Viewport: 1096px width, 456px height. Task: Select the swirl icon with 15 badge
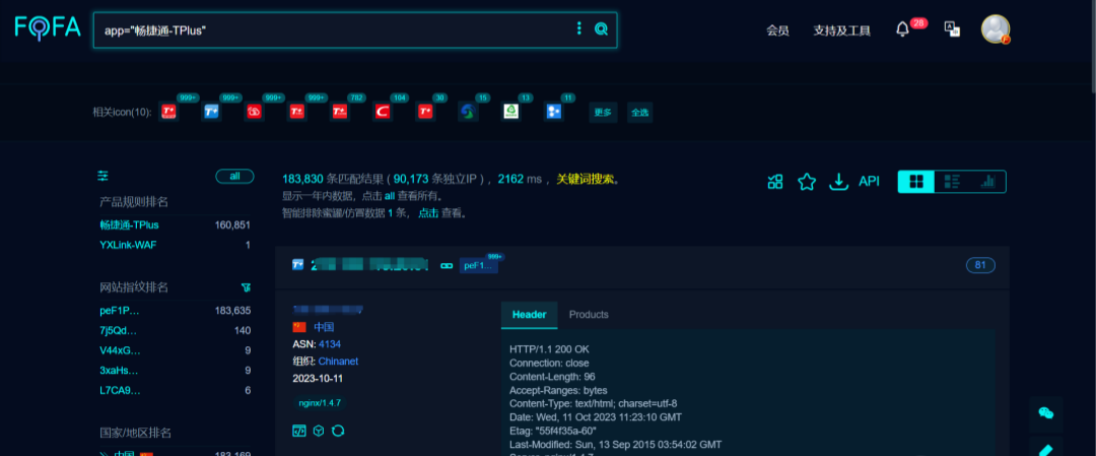tap(468, 111)
